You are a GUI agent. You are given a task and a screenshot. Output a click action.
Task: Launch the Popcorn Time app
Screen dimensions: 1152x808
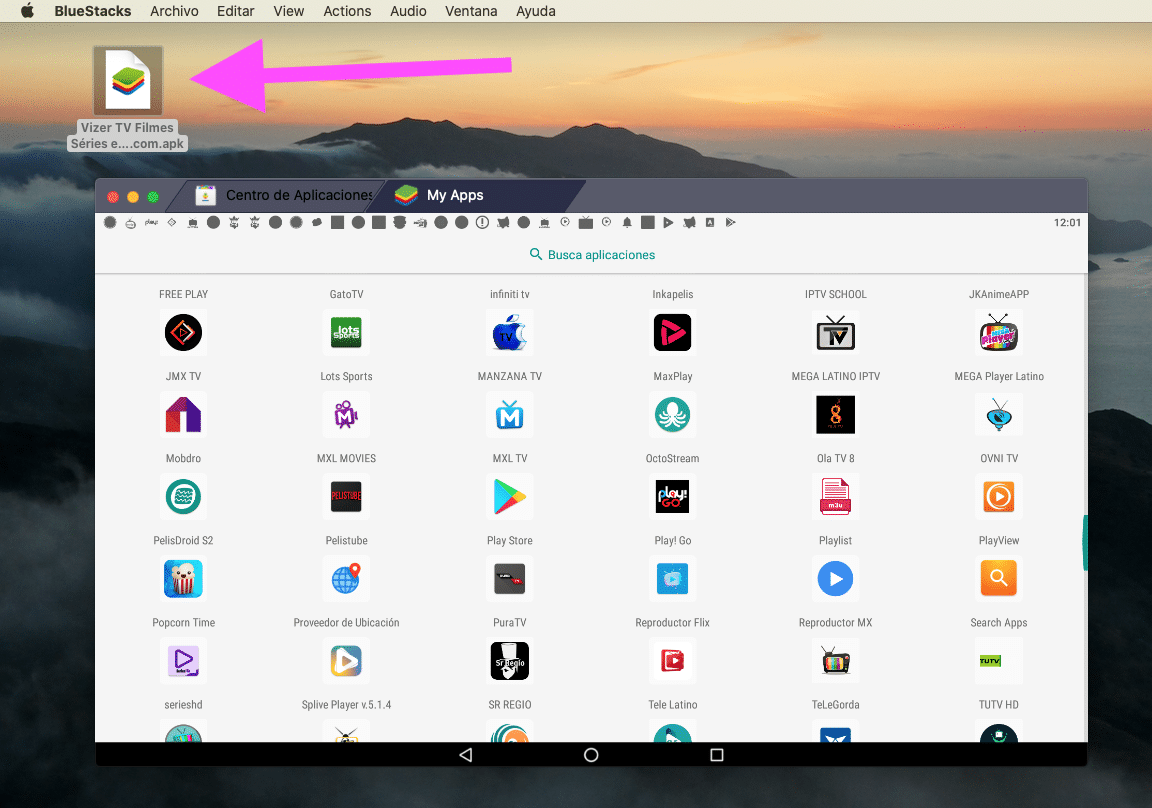[183, 579]
